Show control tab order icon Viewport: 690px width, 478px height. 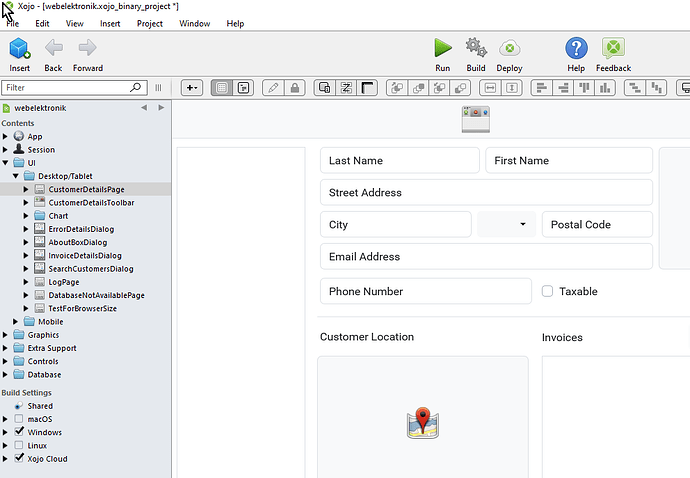[324, 88]
